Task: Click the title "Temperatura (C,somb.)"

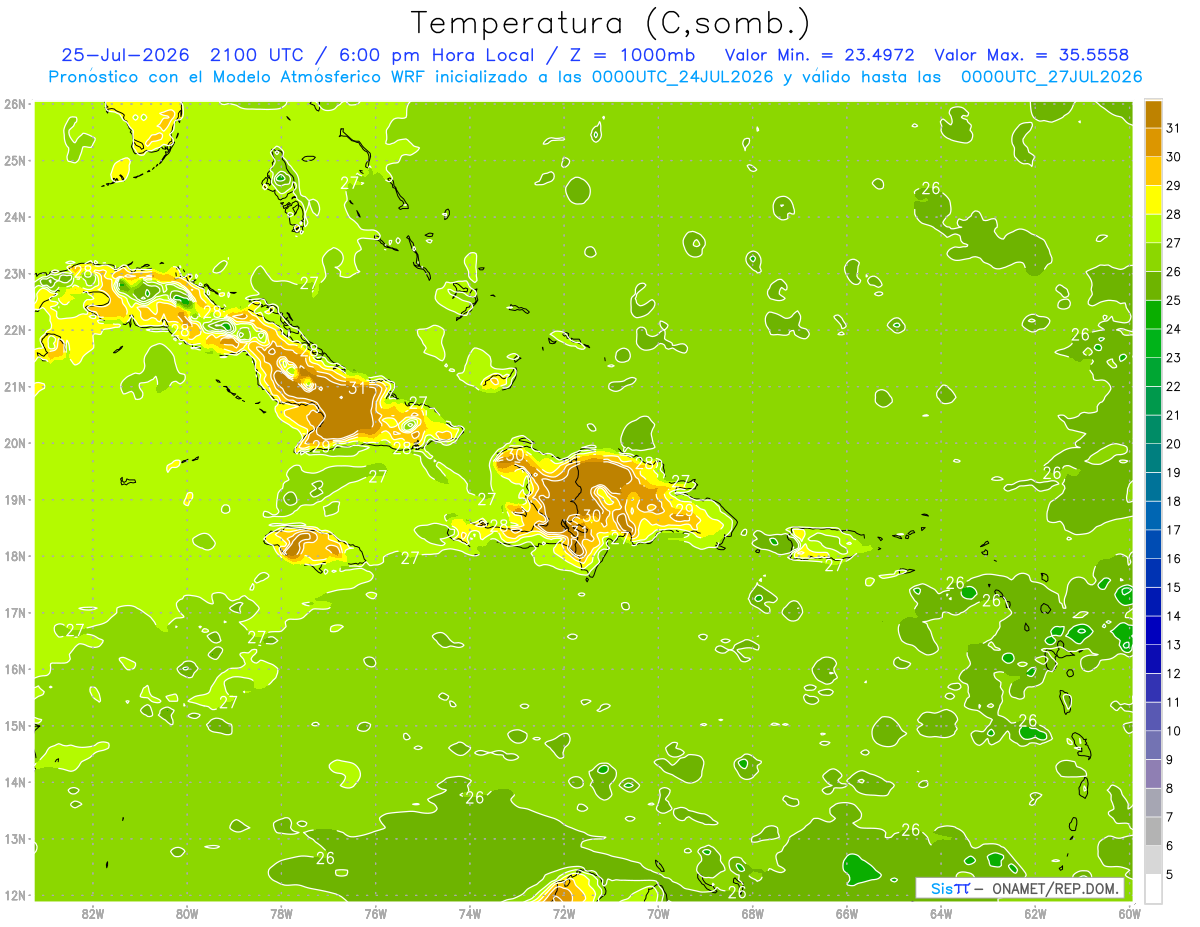Action: (610, 23)
